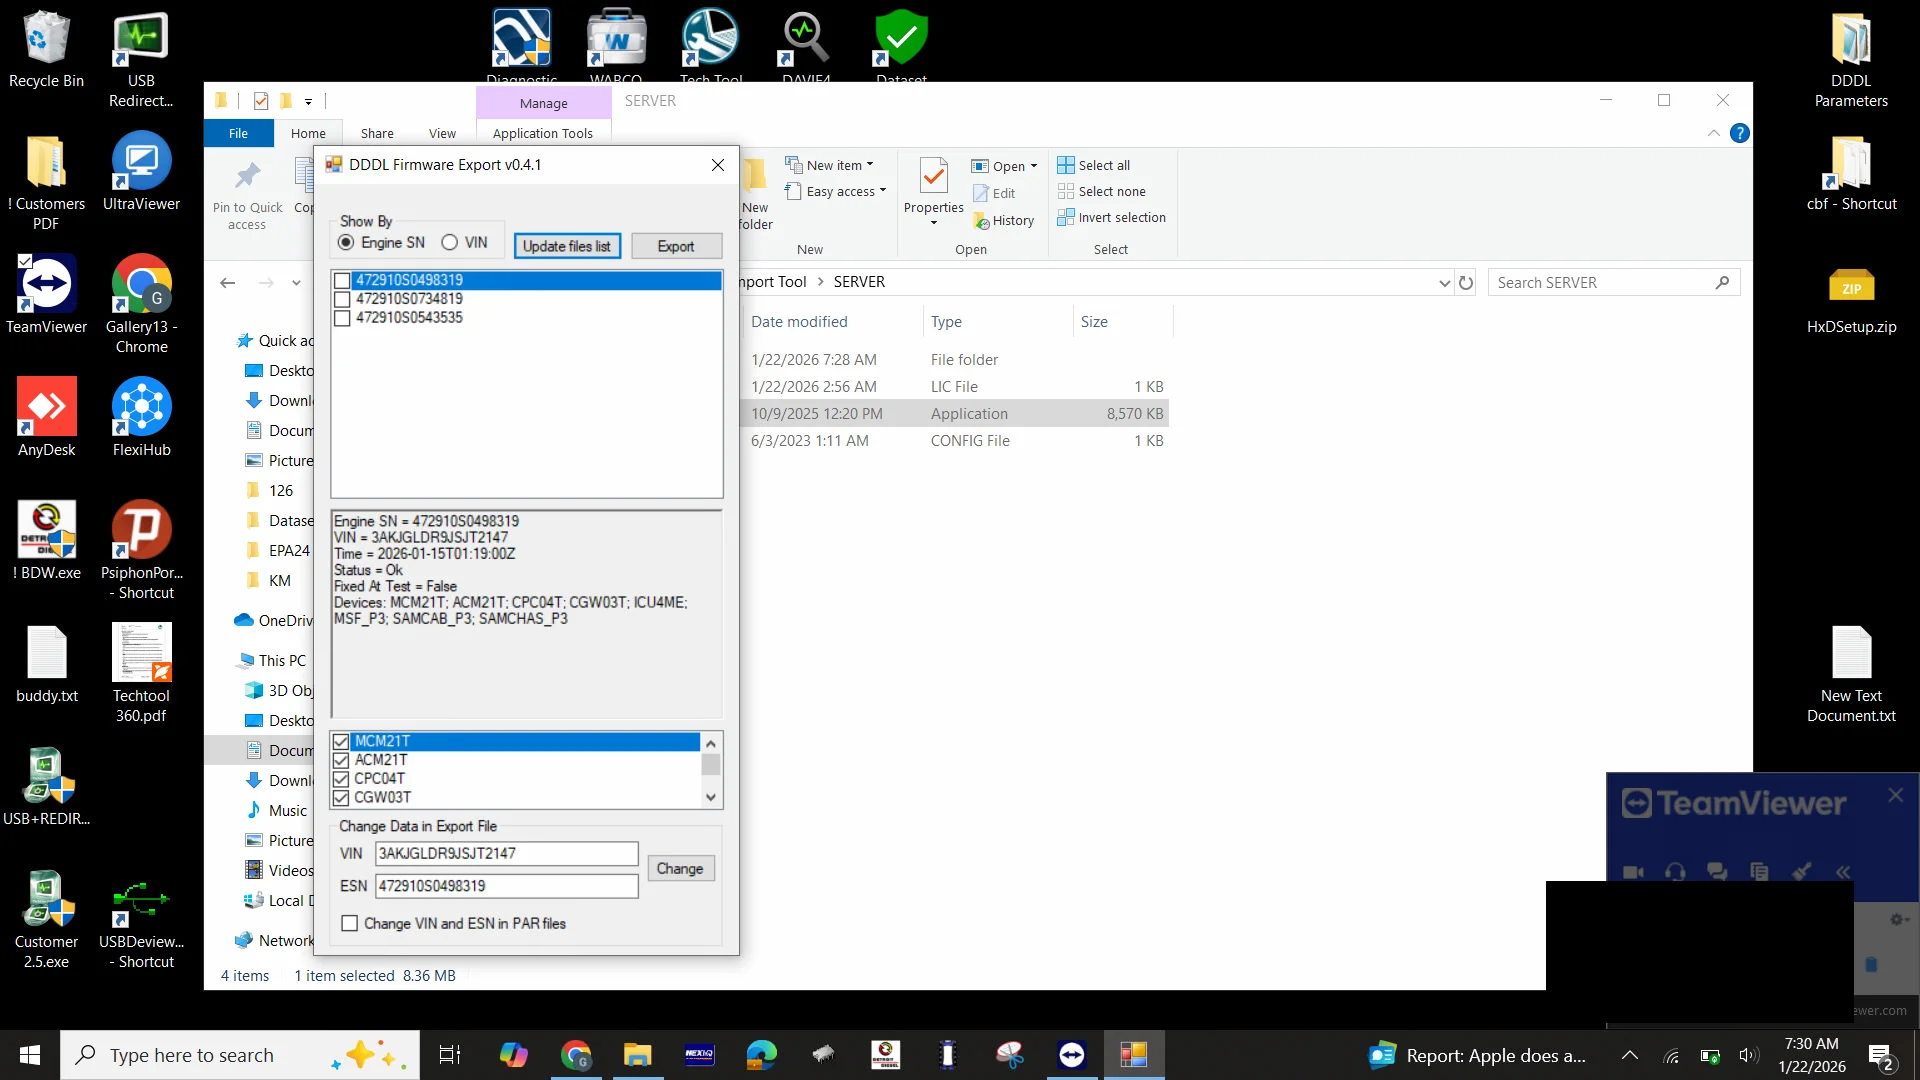Open File Explorer from taskbar

pos(638,1055)
